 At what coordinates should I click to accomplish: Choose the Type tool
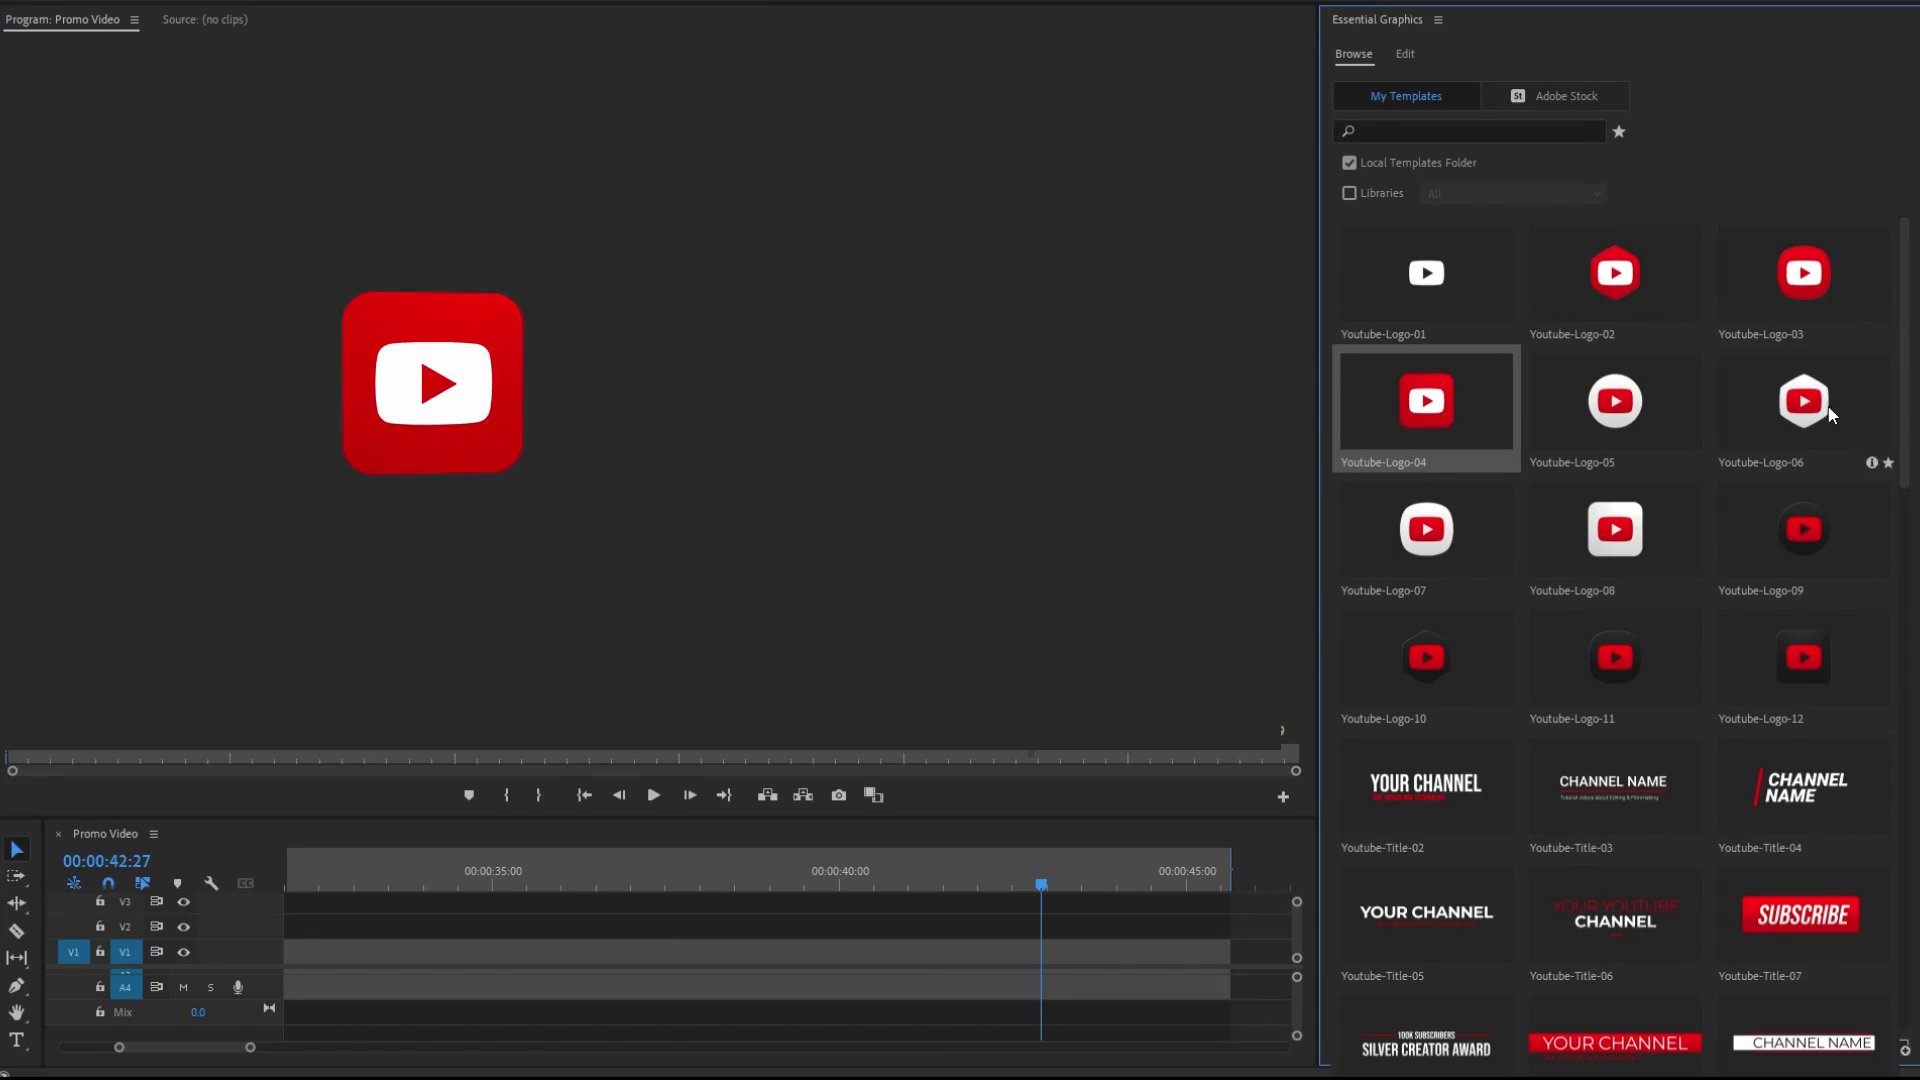tap(17, 1040)
